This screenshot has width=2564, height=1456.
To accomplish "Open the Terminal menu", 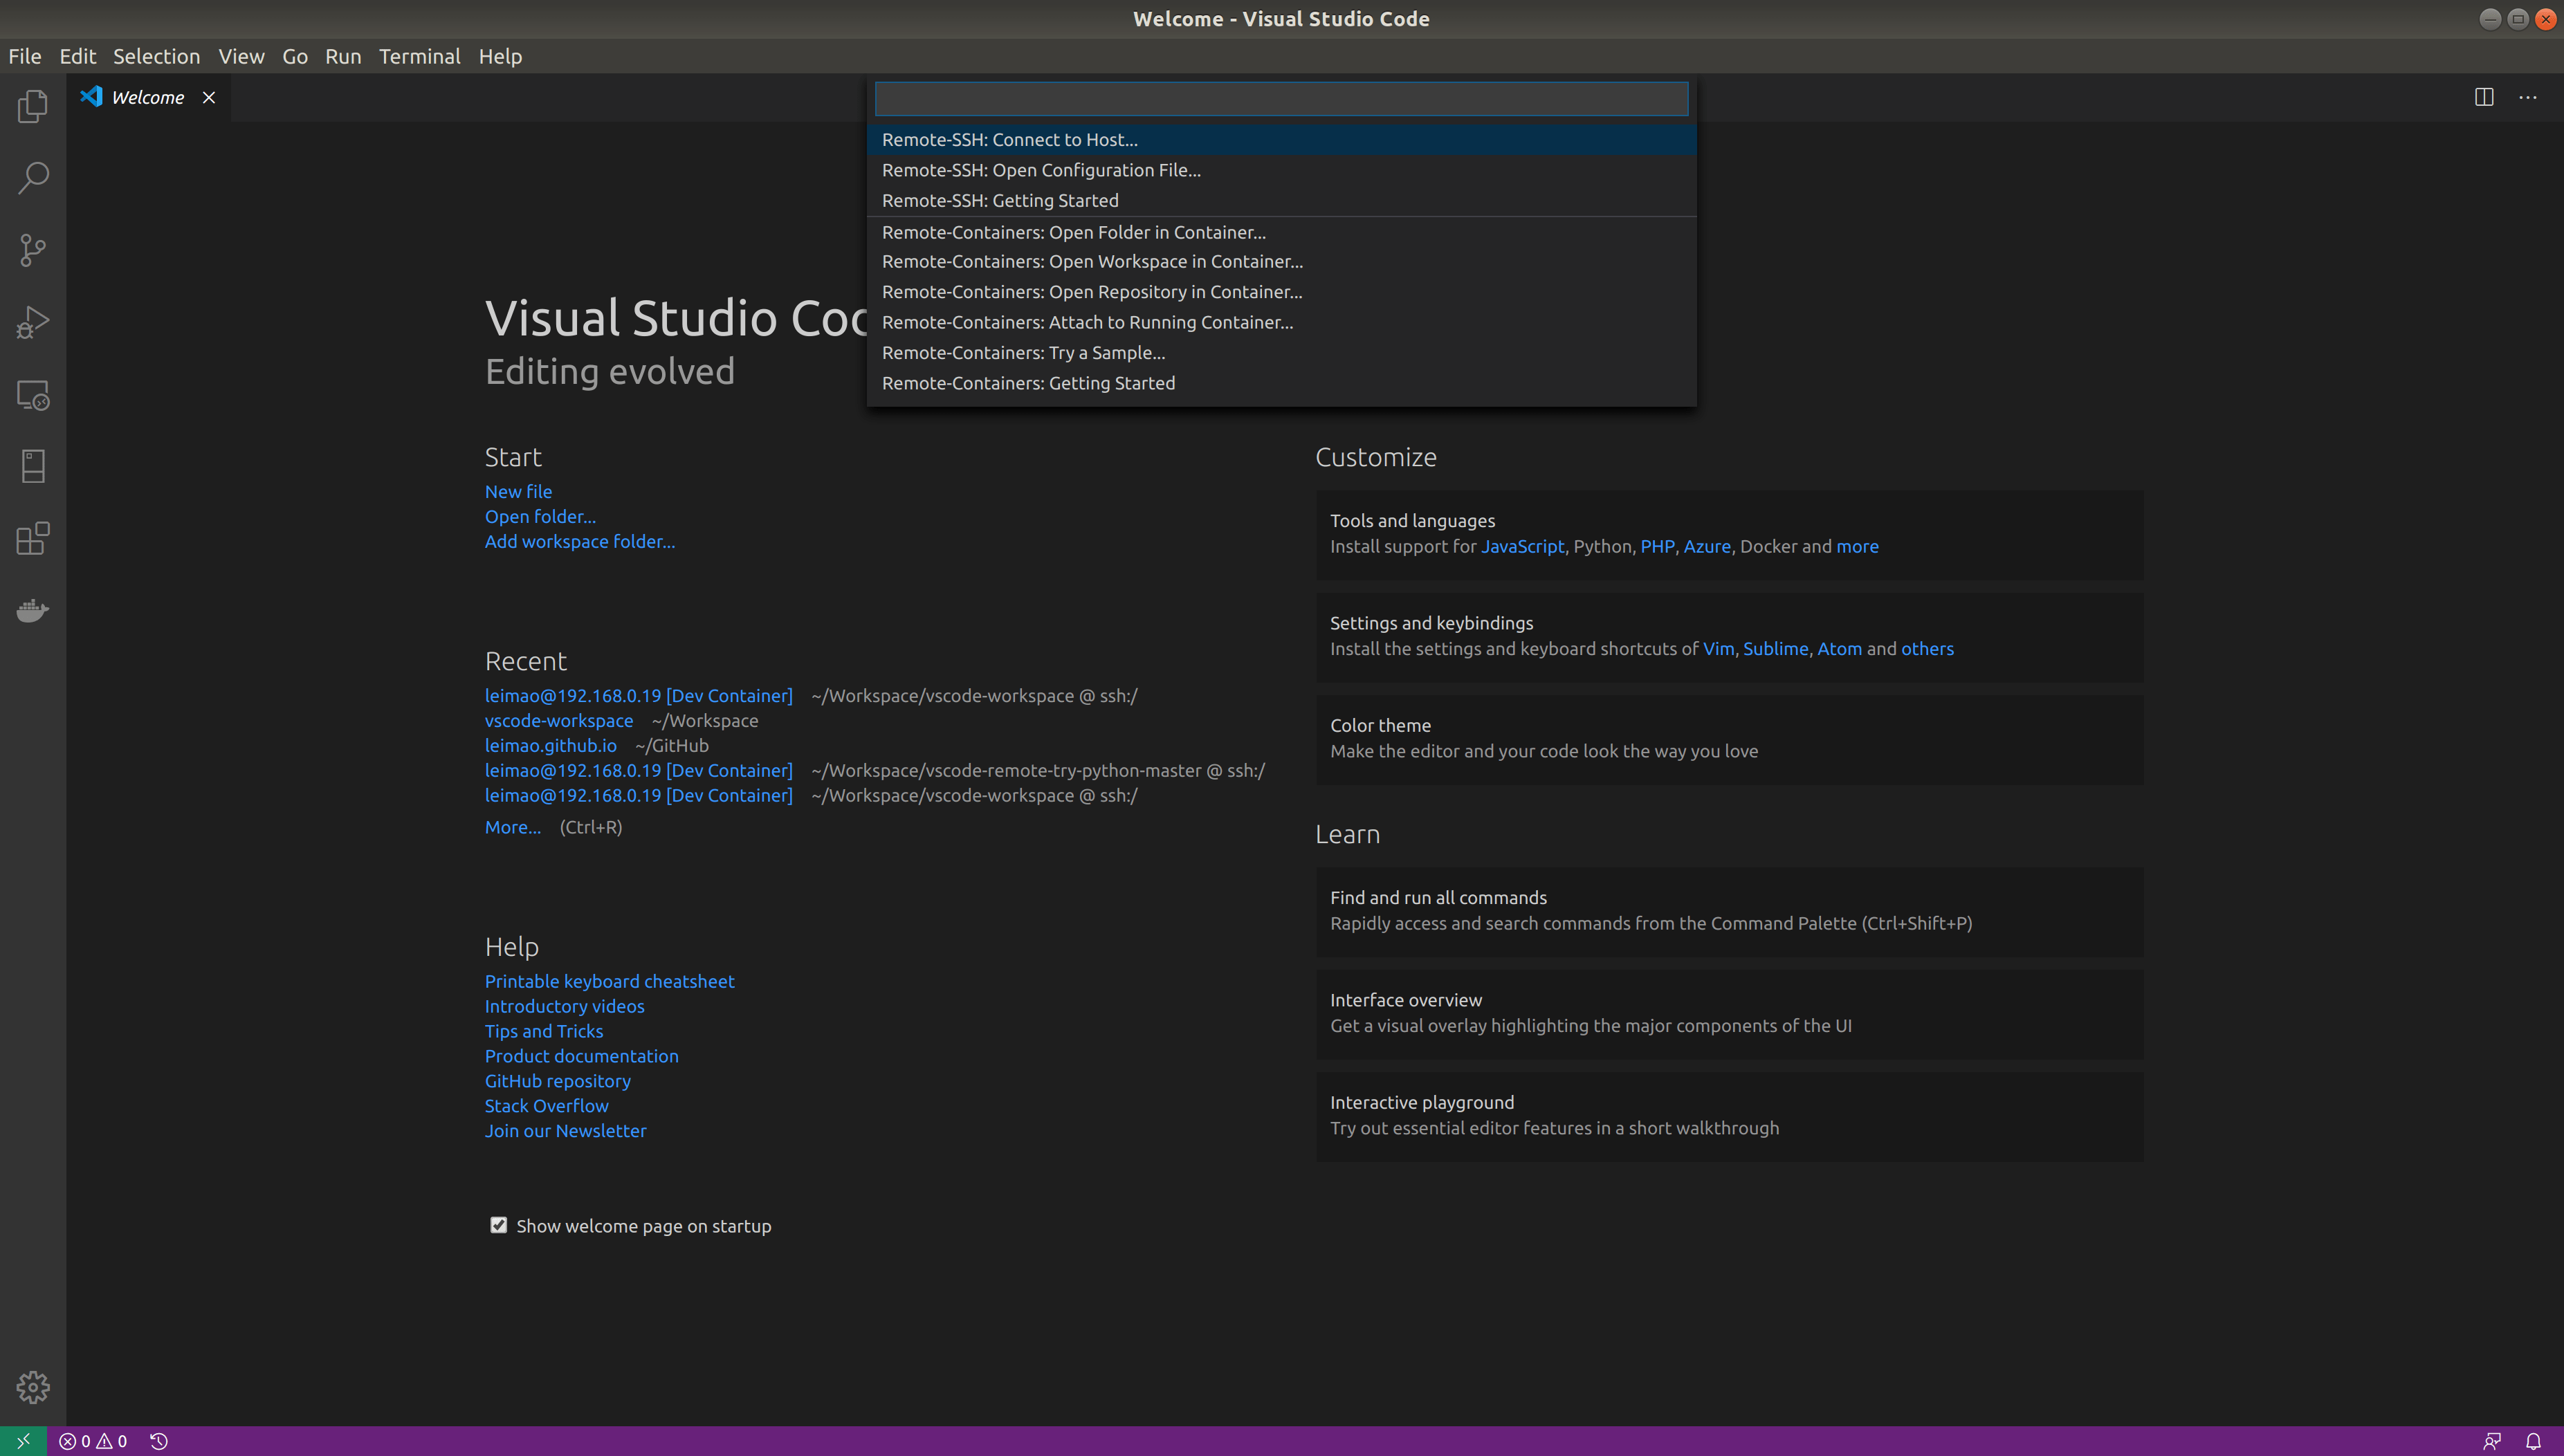I will coord(419,56).
